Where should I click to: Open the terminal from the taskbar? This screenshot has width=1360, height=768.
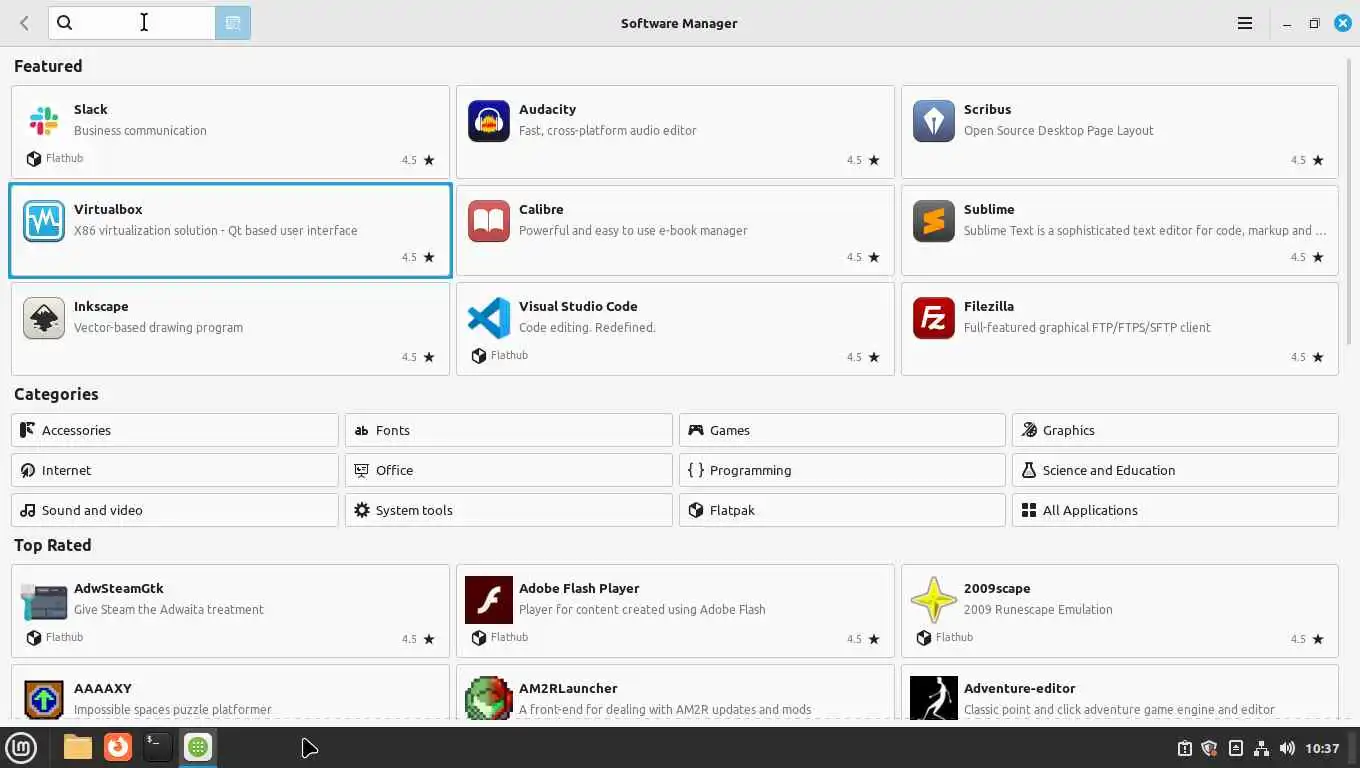point(157,747)
